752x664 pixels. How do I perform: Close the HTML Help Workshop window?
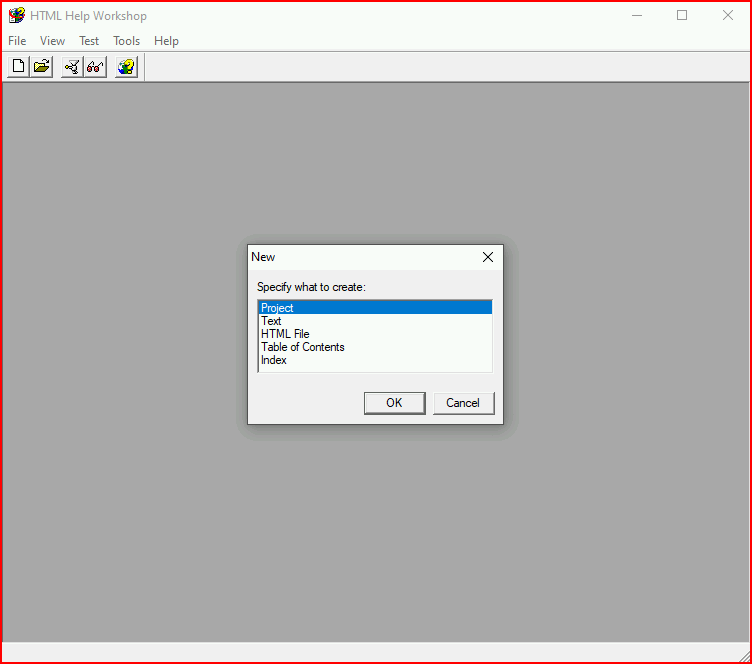pos(728,15)
